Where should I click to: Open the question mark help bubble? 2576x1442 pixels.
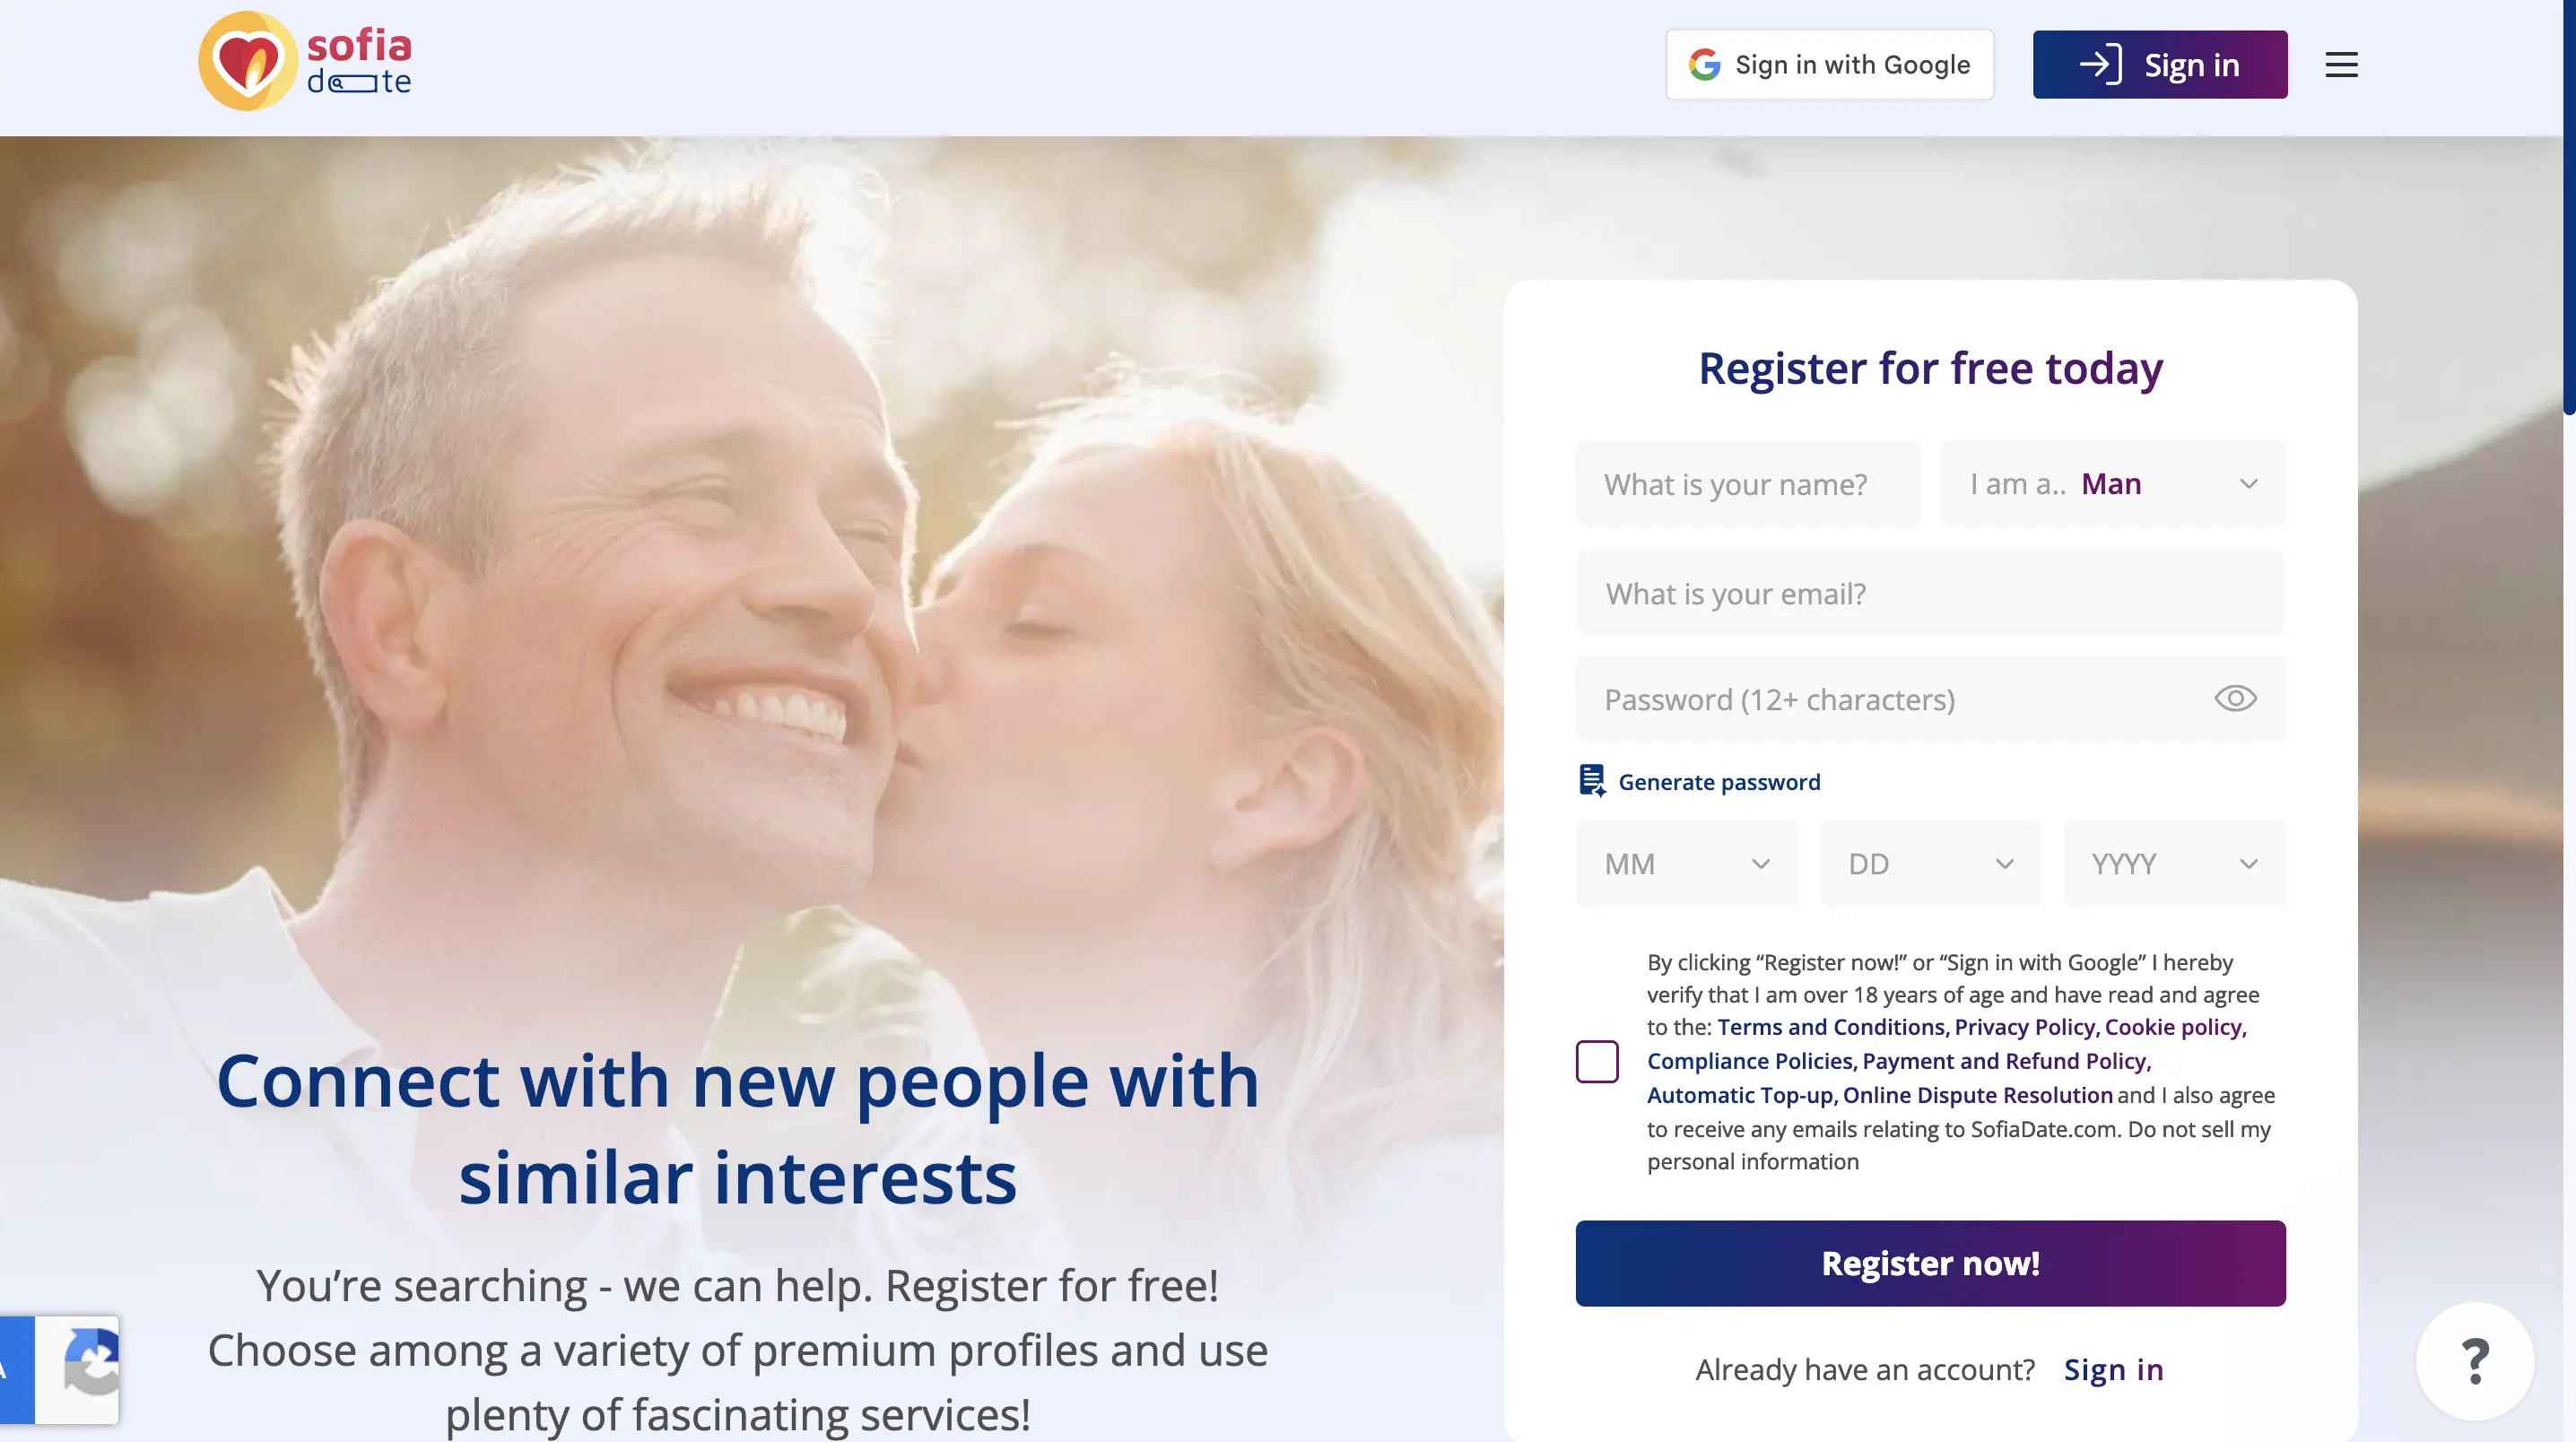pyautogui.click(x=2475, y=1361)
